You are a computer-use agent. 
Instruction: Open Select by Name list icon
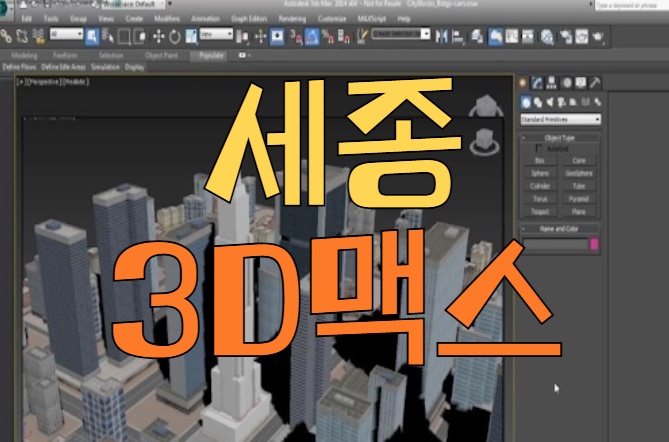point(108,36)
